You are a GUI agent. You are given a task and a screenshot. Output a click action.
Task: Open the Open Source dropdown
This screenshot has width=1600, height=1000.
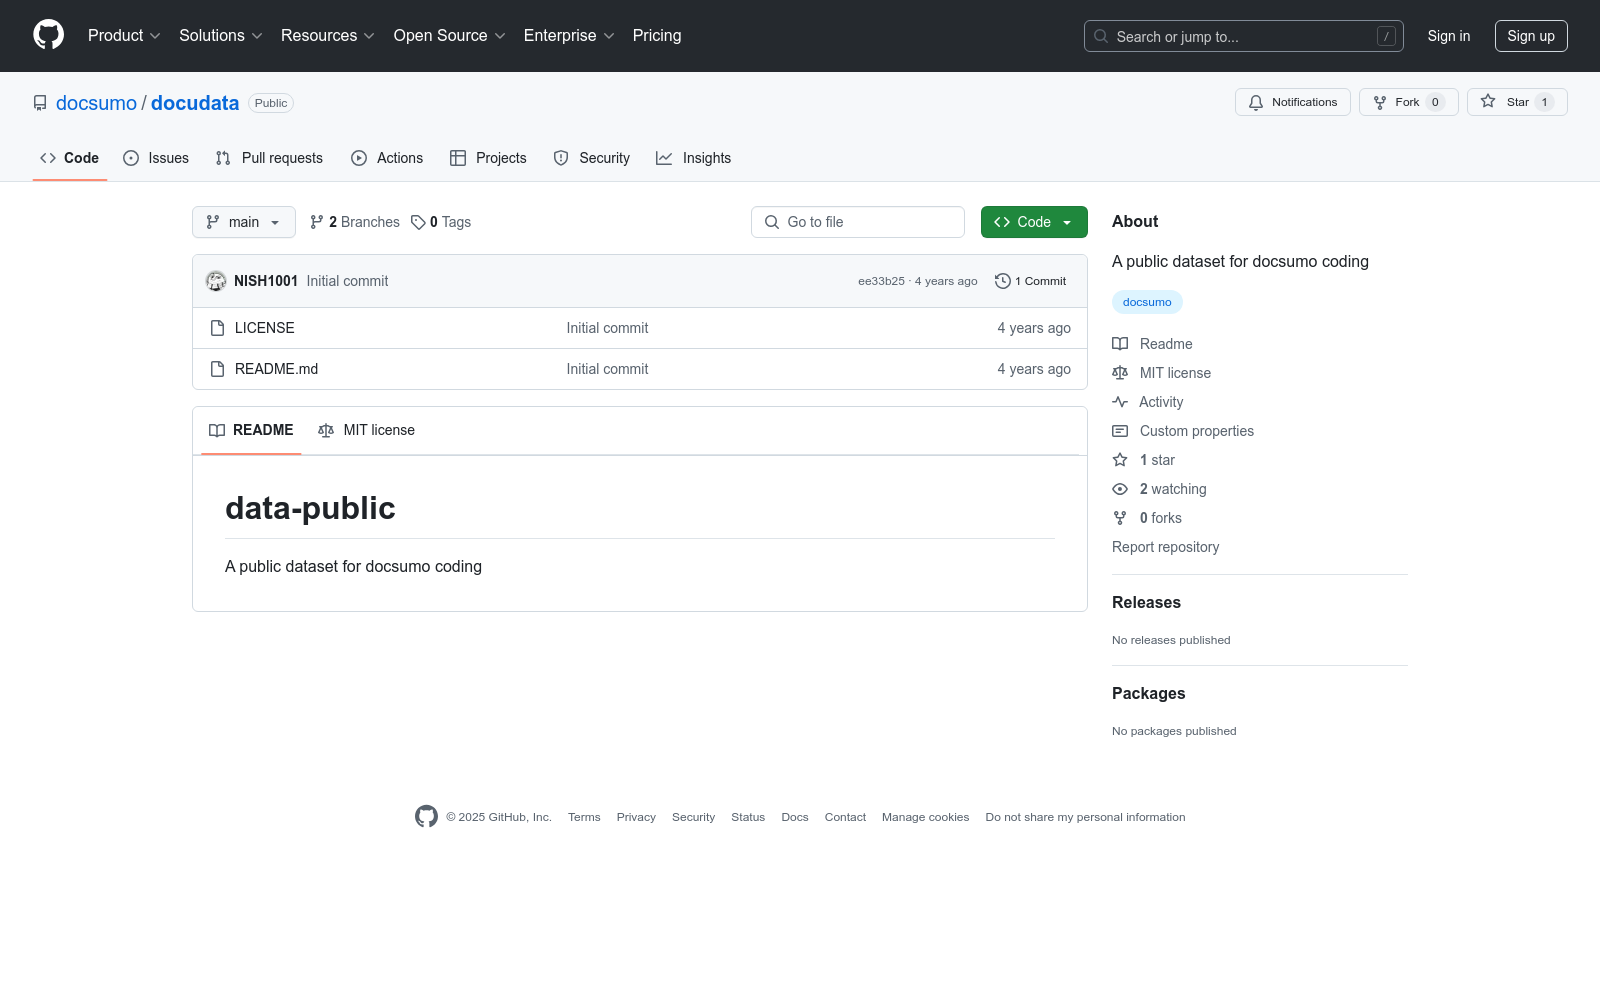(x=450, y=36)
